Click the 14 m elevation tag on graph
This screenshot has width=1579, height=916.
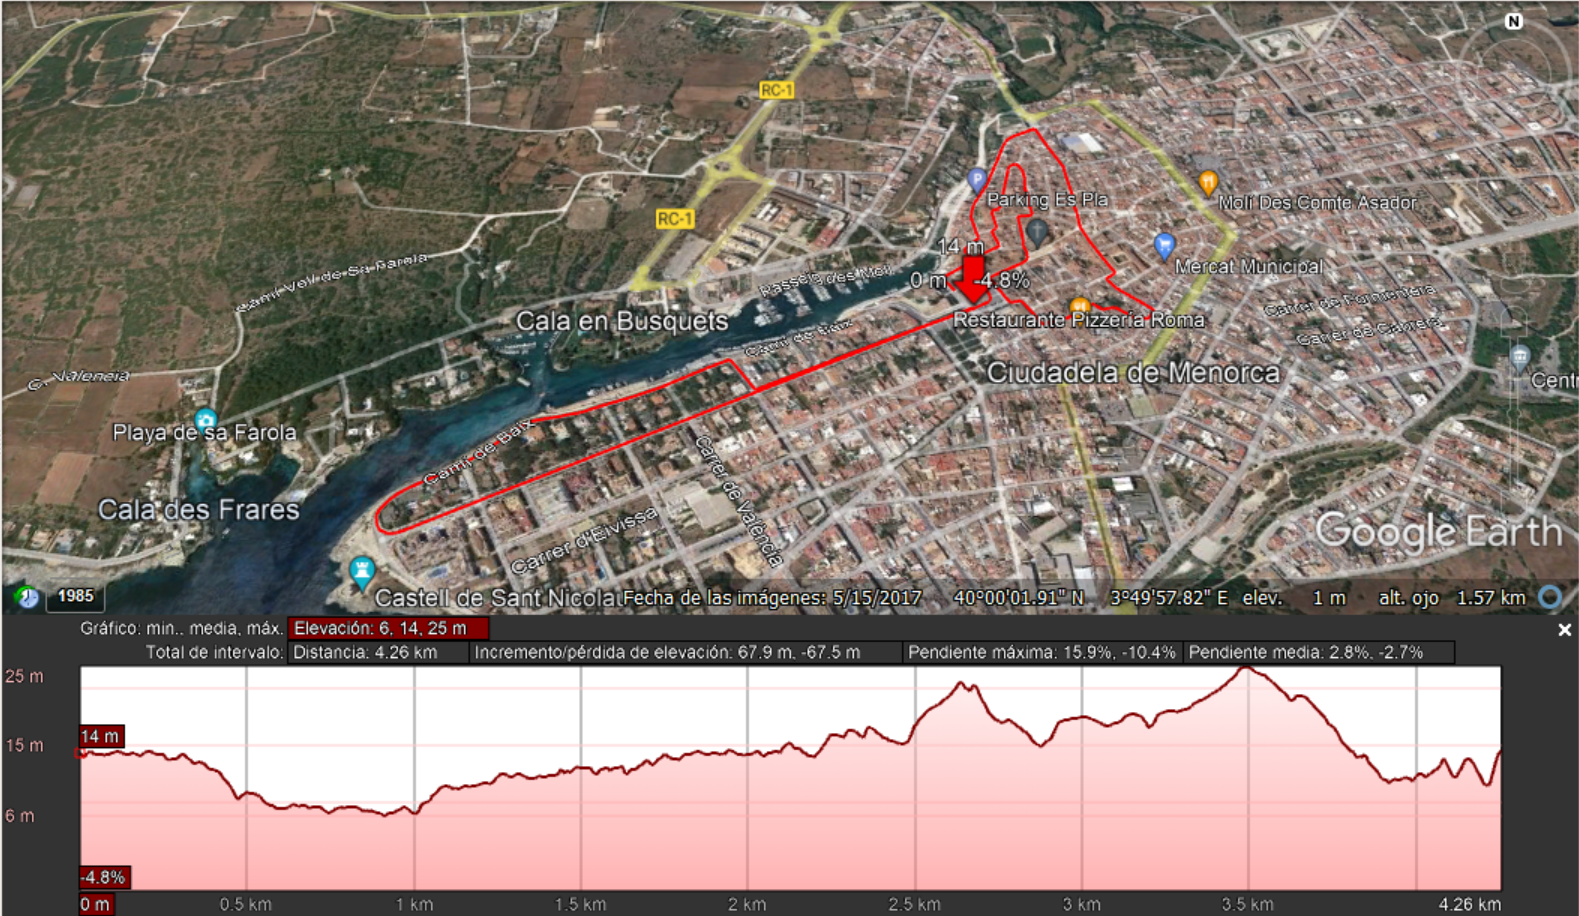[x=101, y=736]
